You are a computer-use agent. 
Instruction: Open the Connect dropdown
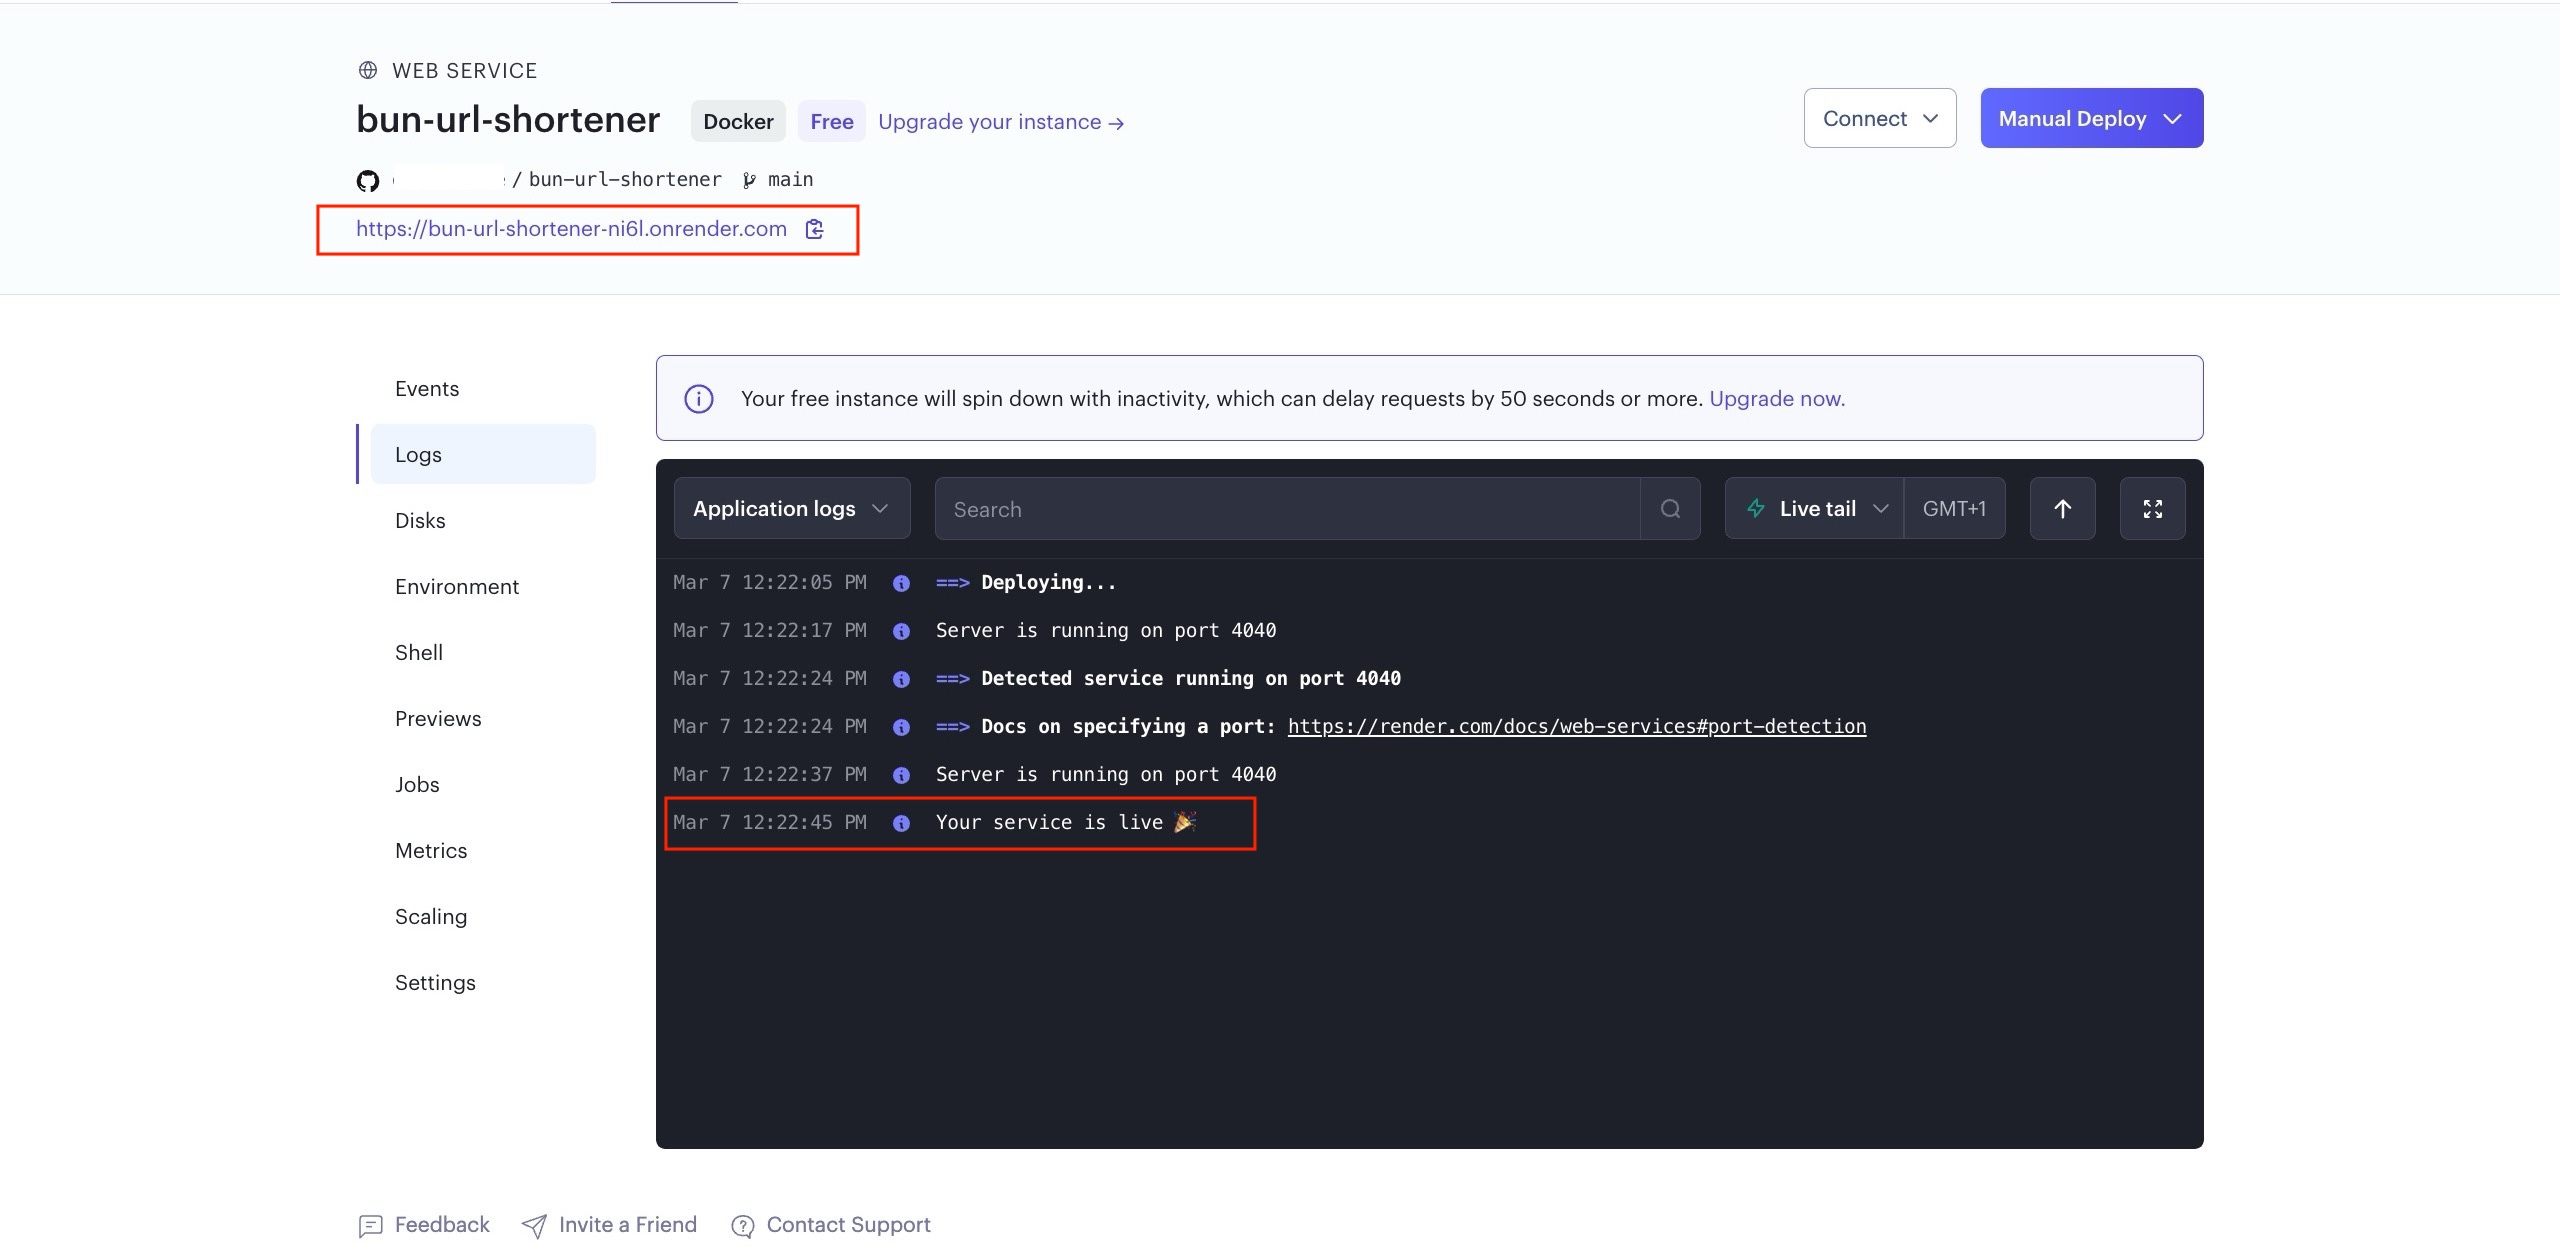(1880, 118)
